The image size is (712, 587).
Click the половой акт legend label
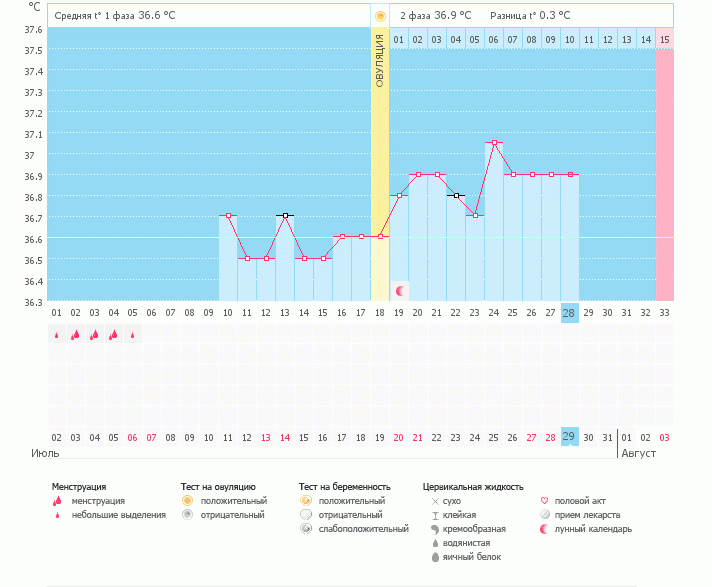point(580,501)
